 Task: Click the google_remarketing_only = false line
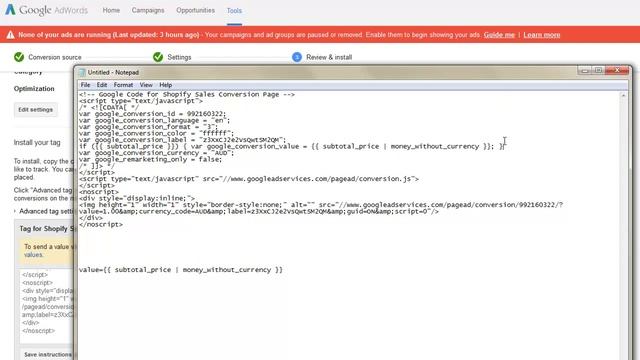tap(150, 160)
